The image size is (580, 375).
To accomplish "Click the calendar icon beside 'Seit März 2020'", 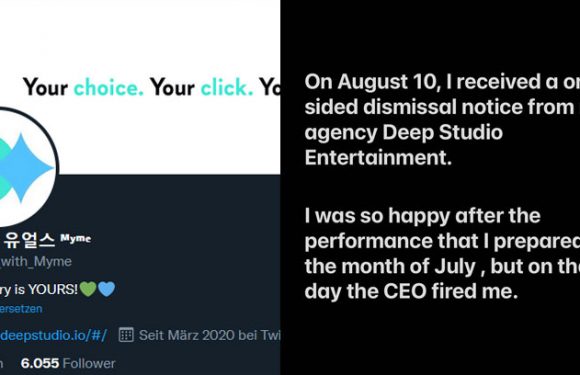I will click(126, 335).
